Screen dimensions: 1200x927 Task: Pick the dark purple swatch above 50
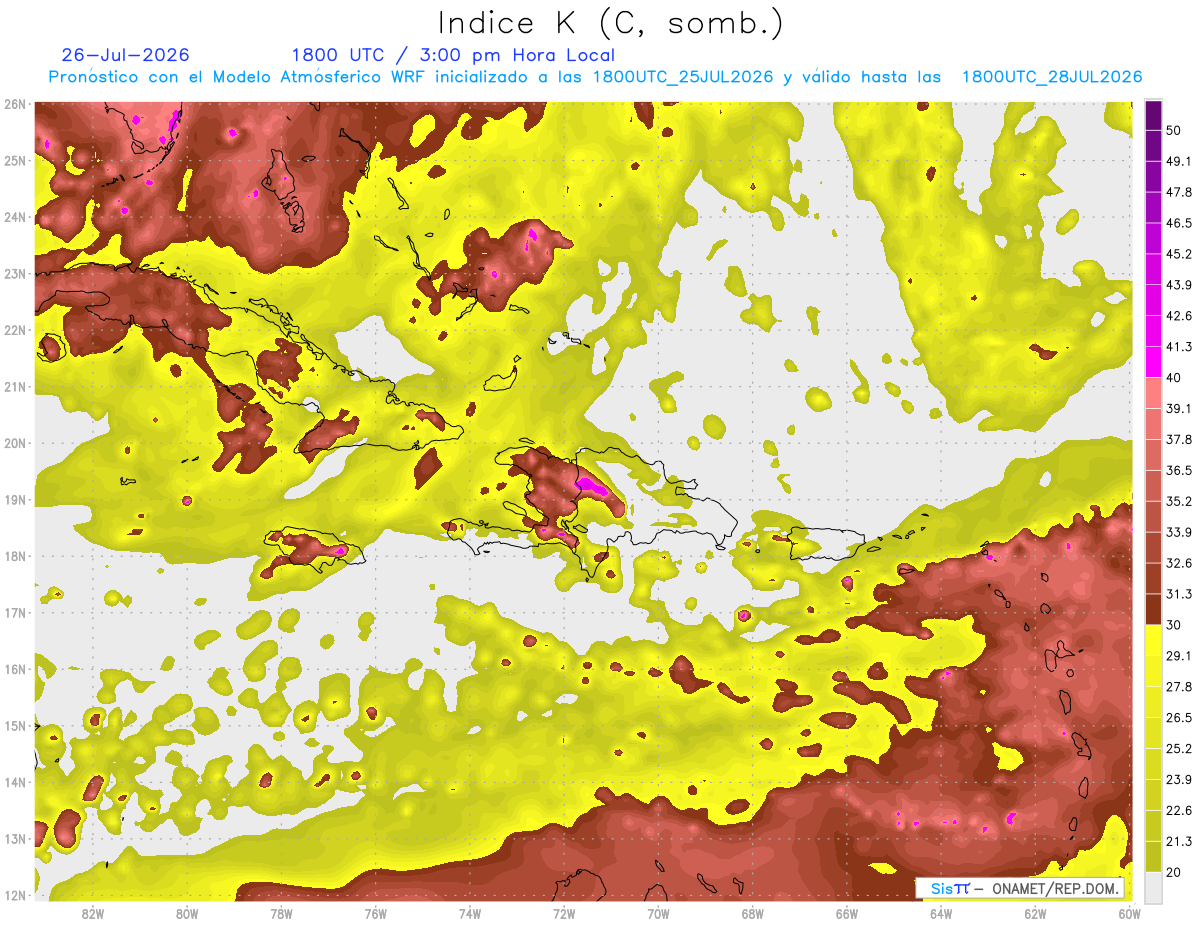click(x=1152, y=115)
